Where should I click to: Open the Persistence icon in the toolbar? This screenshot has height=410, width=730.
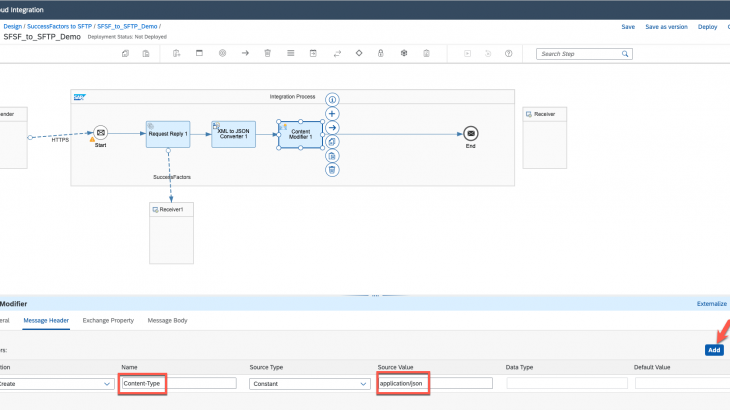(x=404, y=53)
